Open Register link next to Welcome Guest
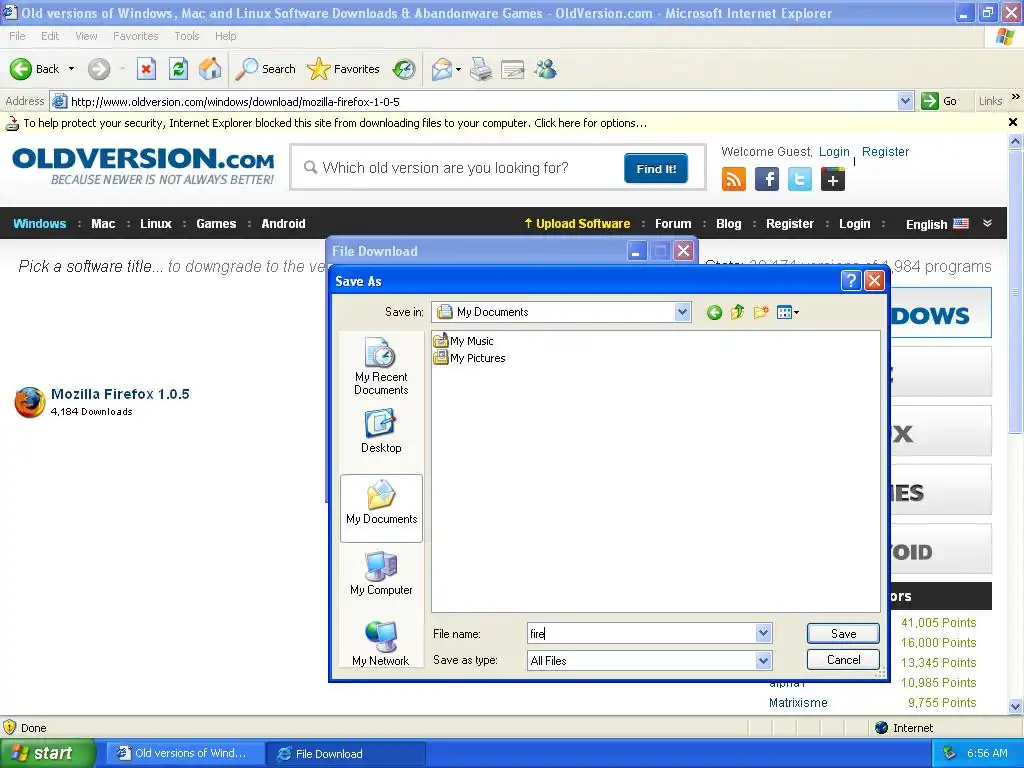This screenshot has height=768, width=1024. point(885,152)
